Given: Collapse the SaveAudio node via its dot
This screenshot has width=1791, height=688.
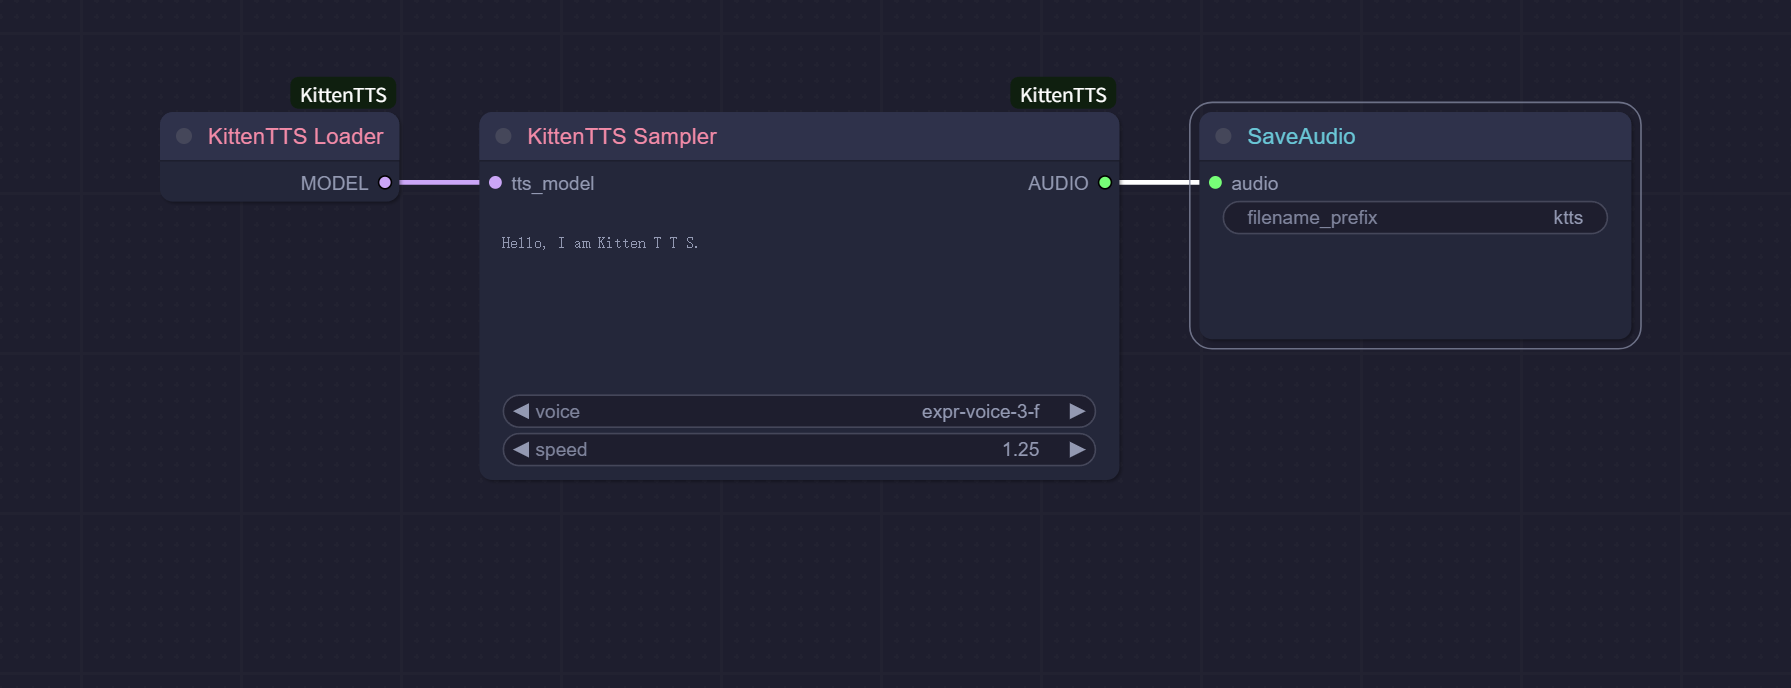Looking at the screenshot, I should [x=1223, y=136].
